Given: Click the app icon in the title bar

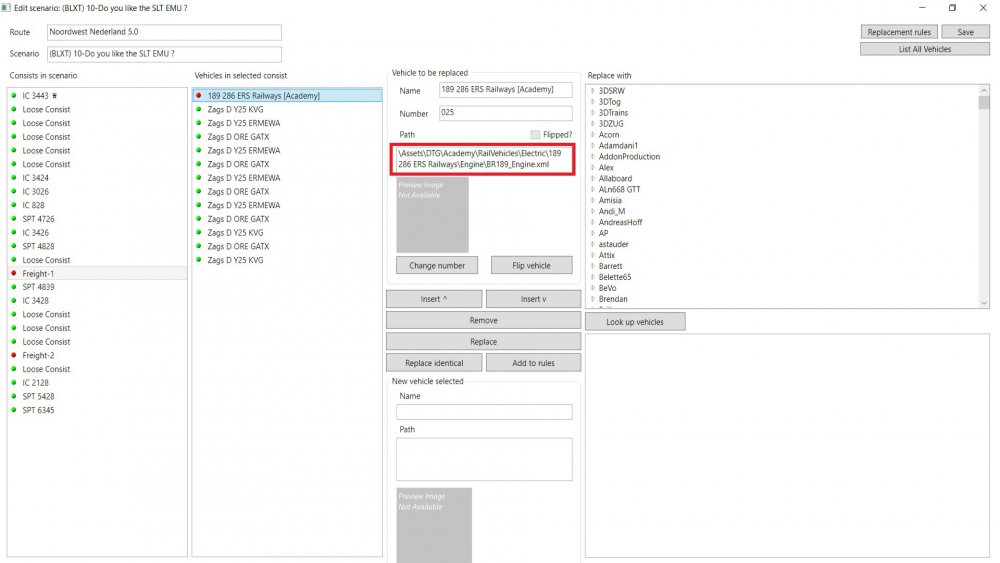Looking at the screenshot, I should (7, 7).
